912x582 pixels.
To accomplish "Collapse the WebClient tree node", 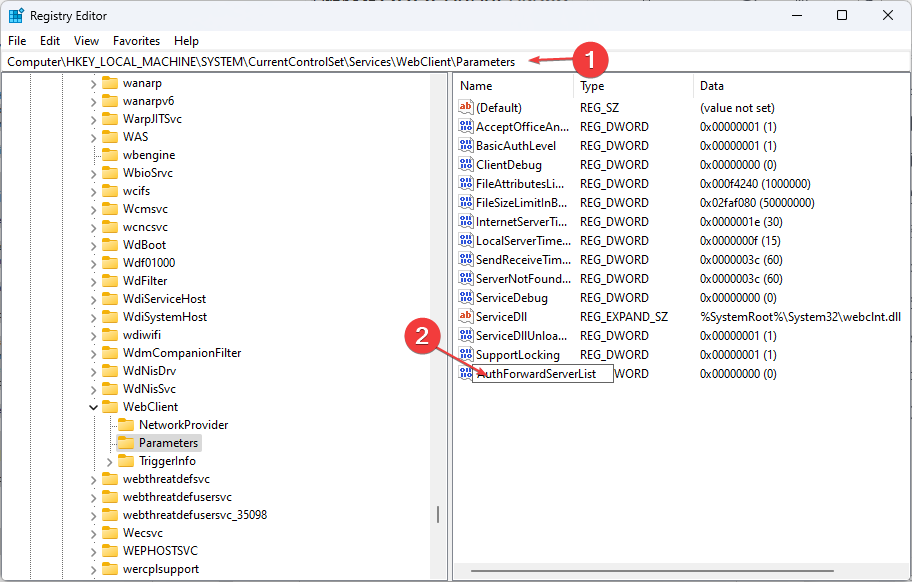I will click(x=93, y=407).
